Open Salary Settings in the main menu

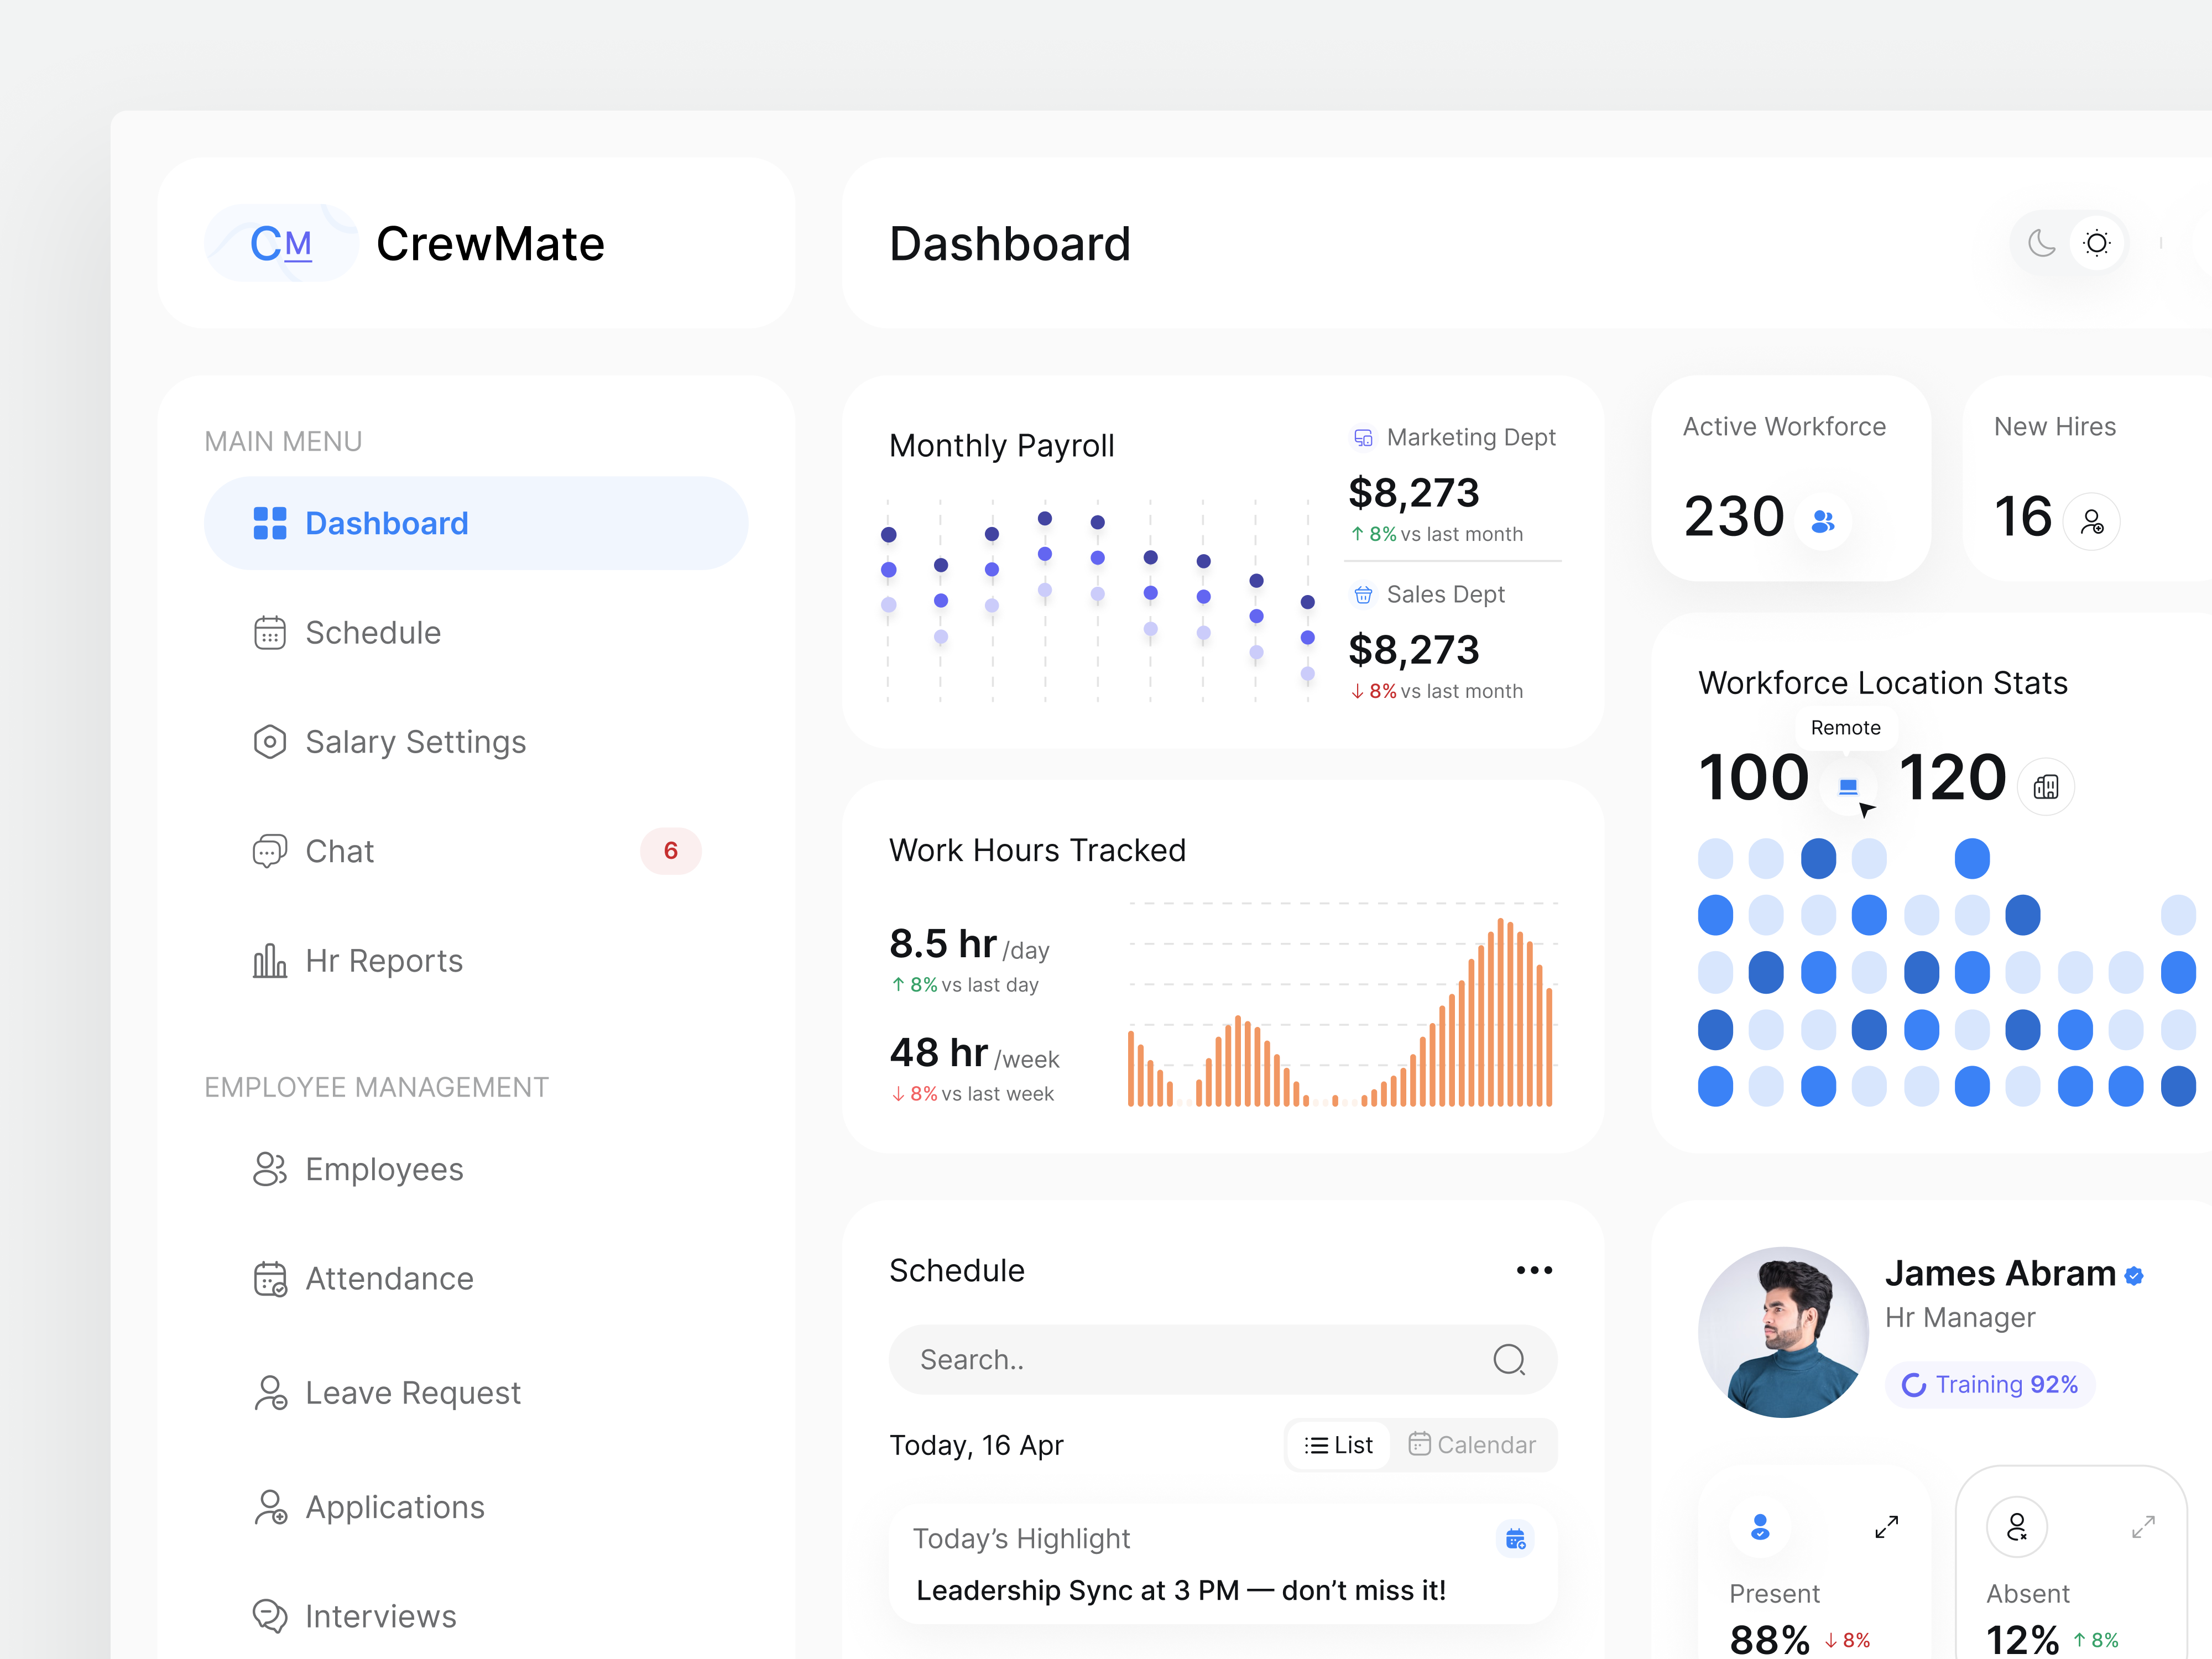[x=414, y=742]
